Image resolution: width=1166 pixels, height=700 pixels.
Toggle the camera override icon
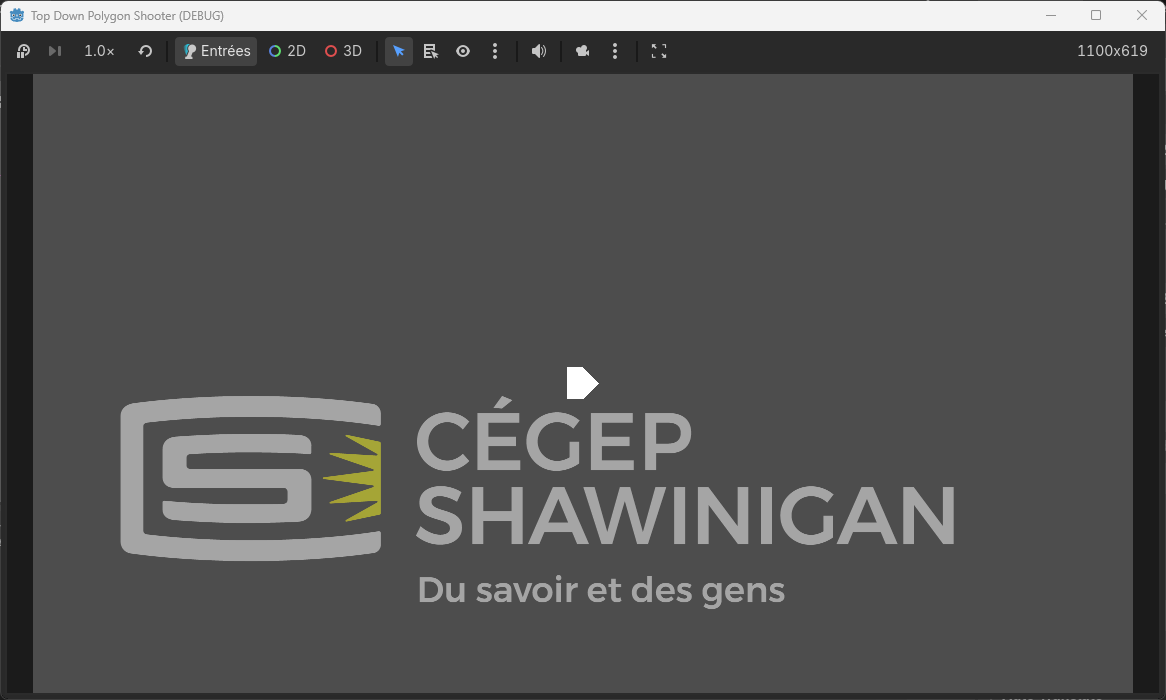coord(583,51)
